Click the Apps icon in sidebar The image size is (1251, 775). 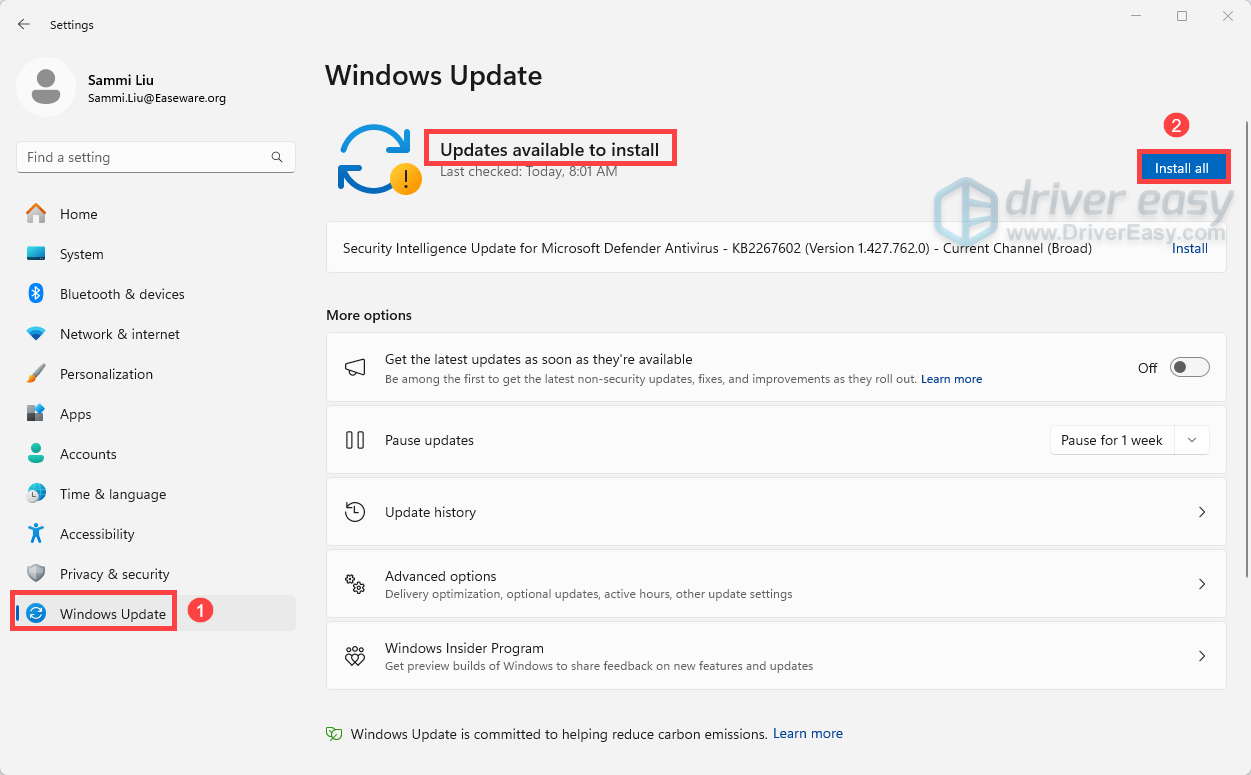(x=36, y=414)
